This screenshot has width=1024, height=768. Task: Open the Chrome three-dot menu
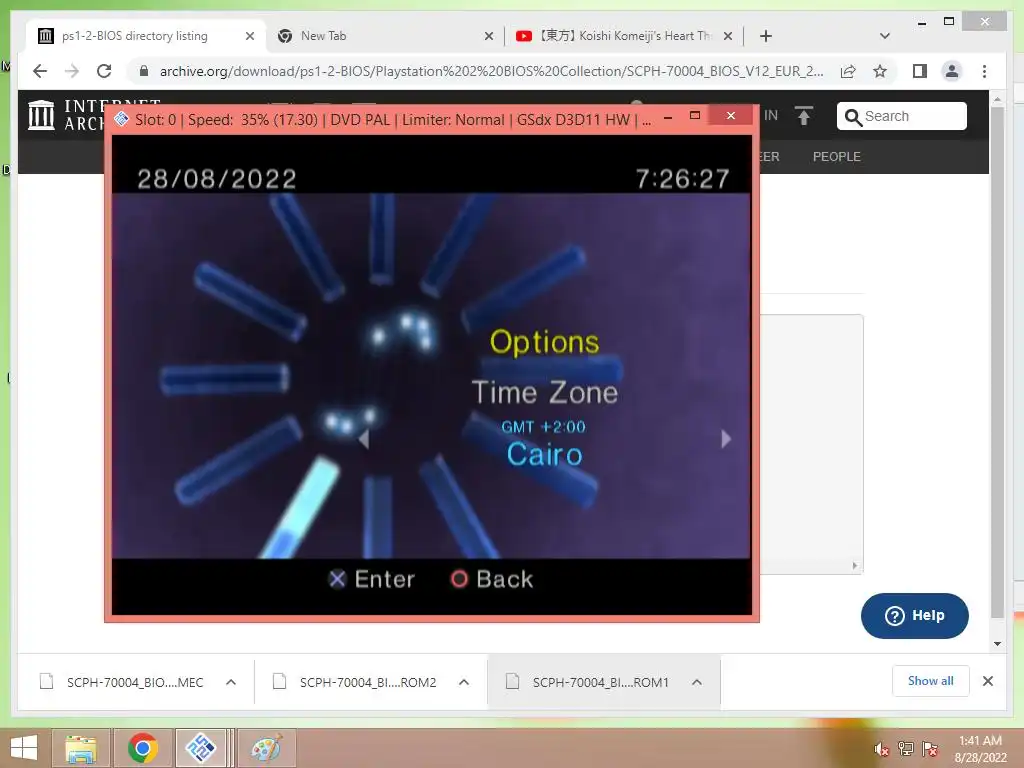coord(984,71)
